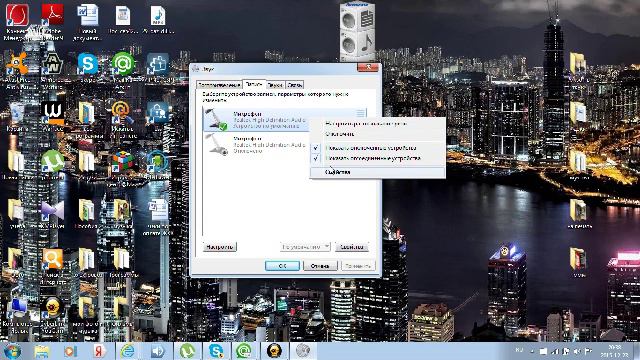
Task: Launch uTorrent from the desktop shortcut
Action: [x=52, y=161]
